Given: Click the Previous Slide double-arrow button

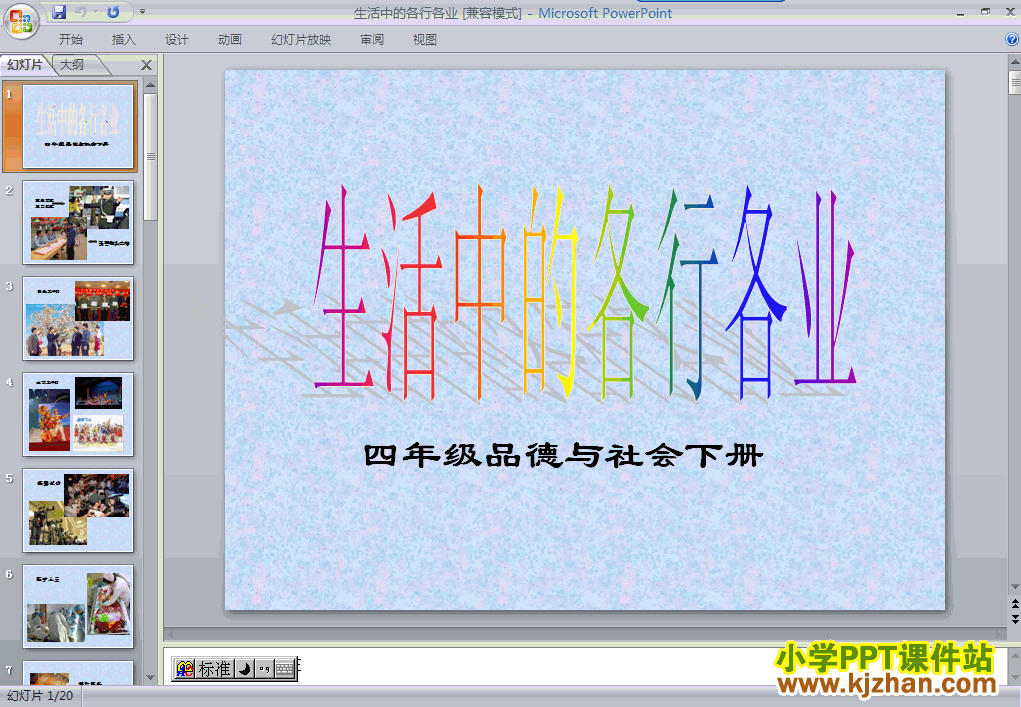Looking at the screenshot, I should (x=1014, y=603).
